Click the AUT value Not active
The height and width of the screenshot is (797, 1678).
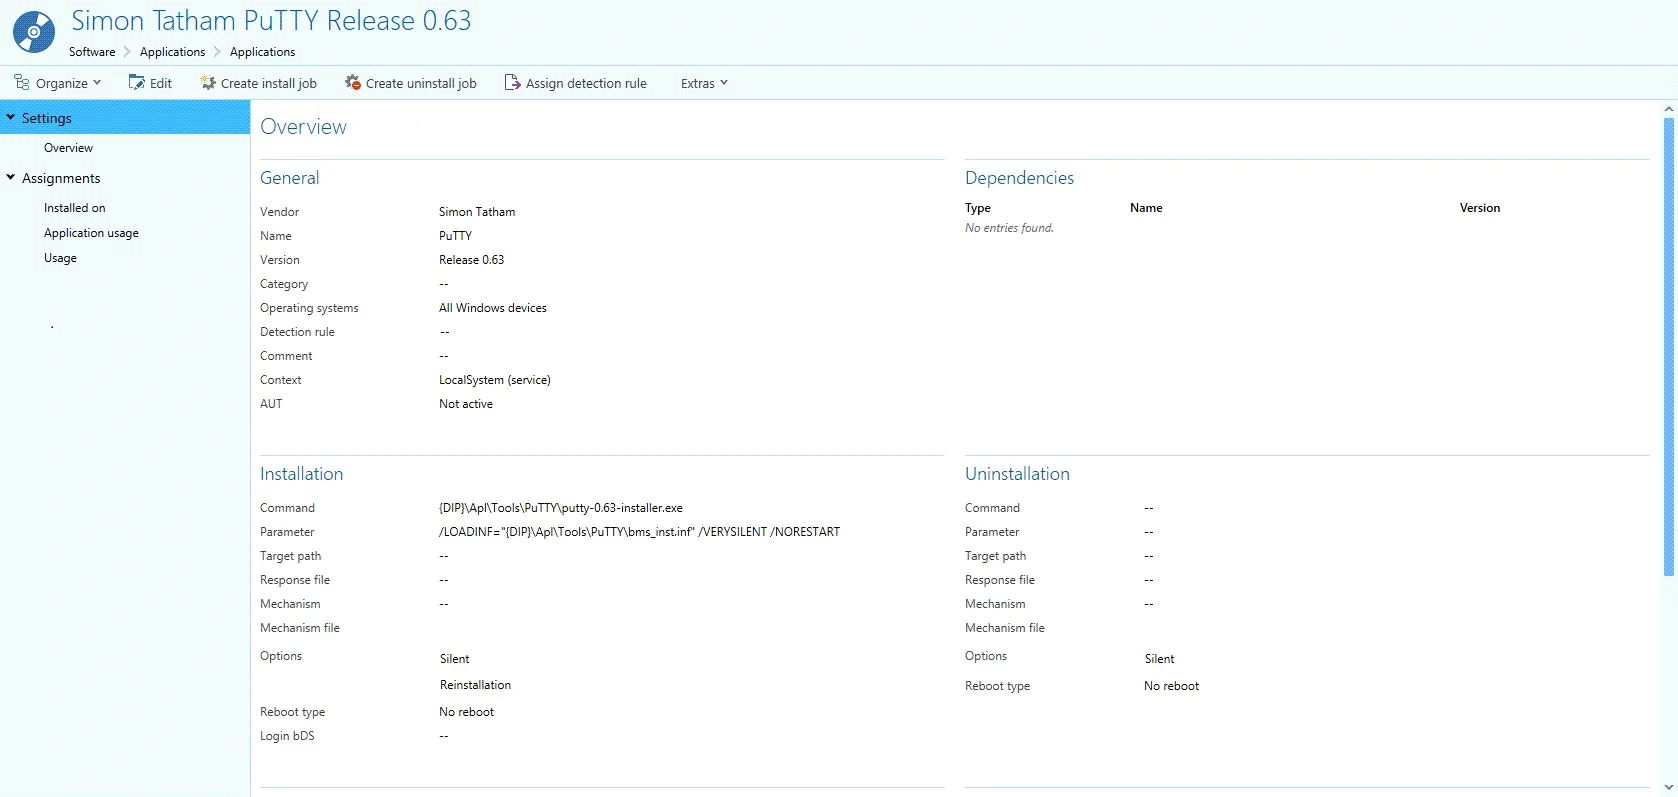[x=466, y=404]
